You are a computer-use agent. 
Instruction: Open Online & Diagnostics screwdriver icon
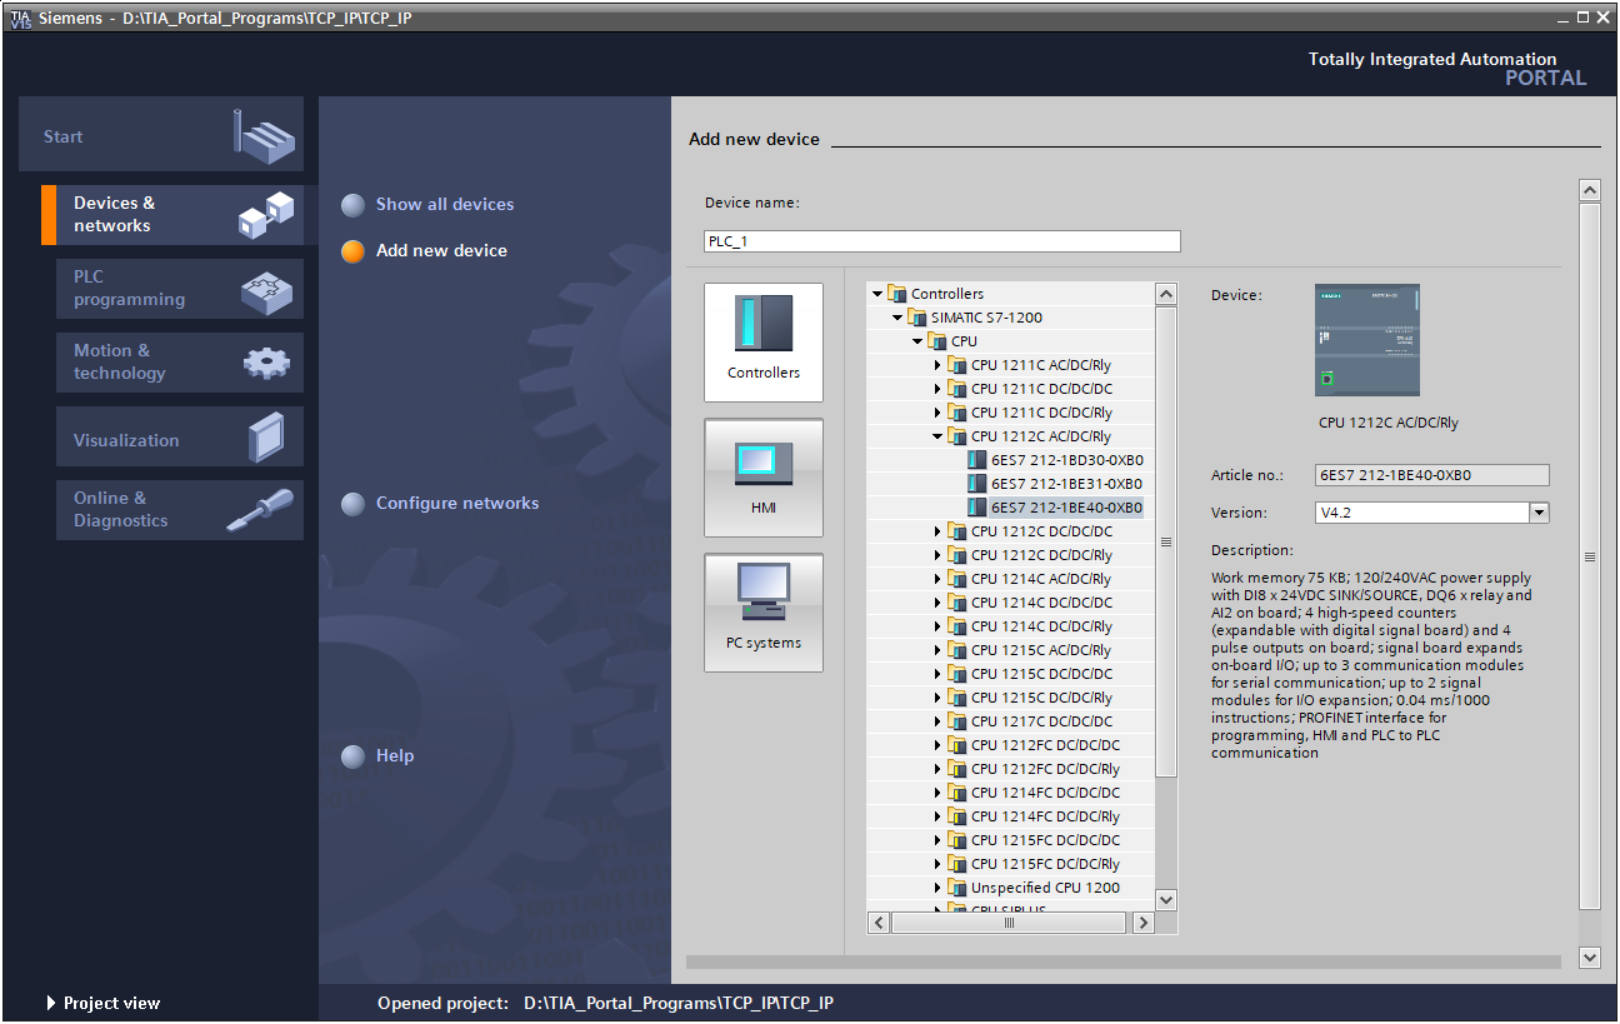(260, 510)
